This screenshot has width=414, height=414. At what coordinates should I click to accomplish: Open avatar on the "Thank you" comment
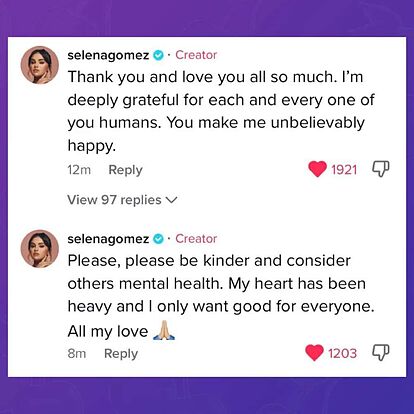(40, 65)
